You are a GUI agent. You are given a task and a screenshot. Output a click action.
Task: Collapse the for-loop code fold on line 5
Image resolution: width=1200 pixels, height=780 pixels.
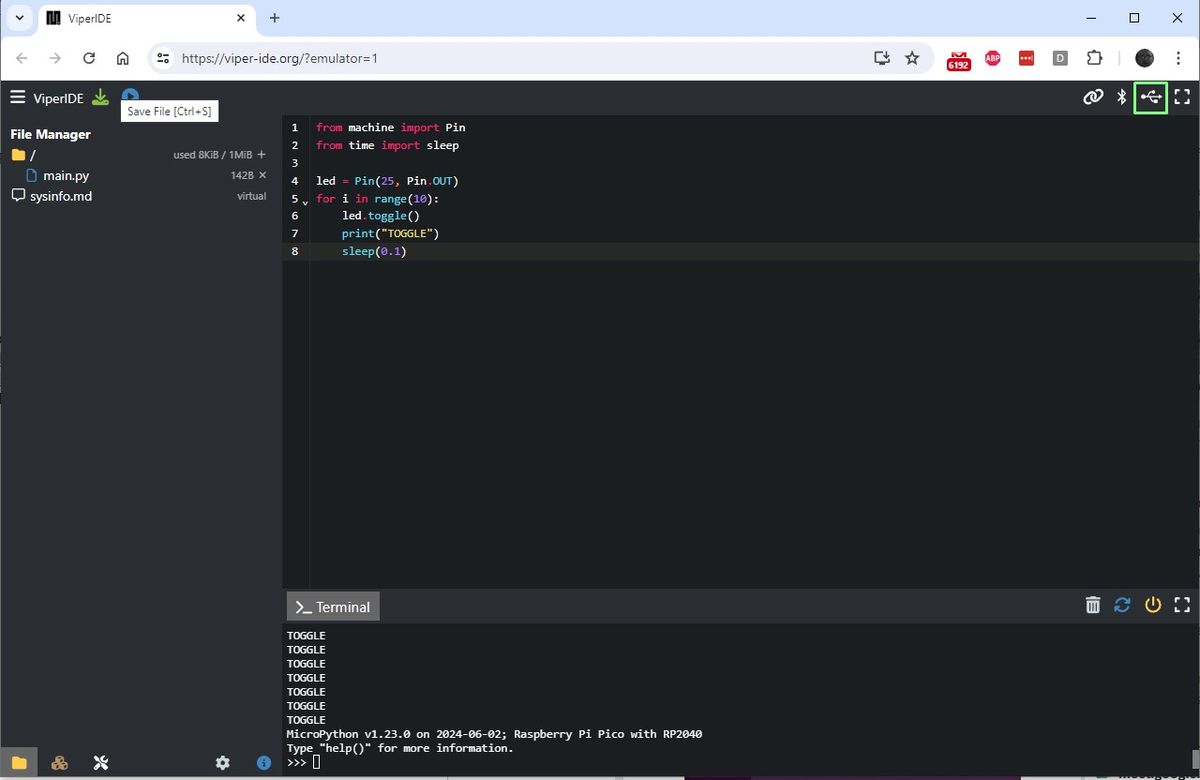(305, 200)
